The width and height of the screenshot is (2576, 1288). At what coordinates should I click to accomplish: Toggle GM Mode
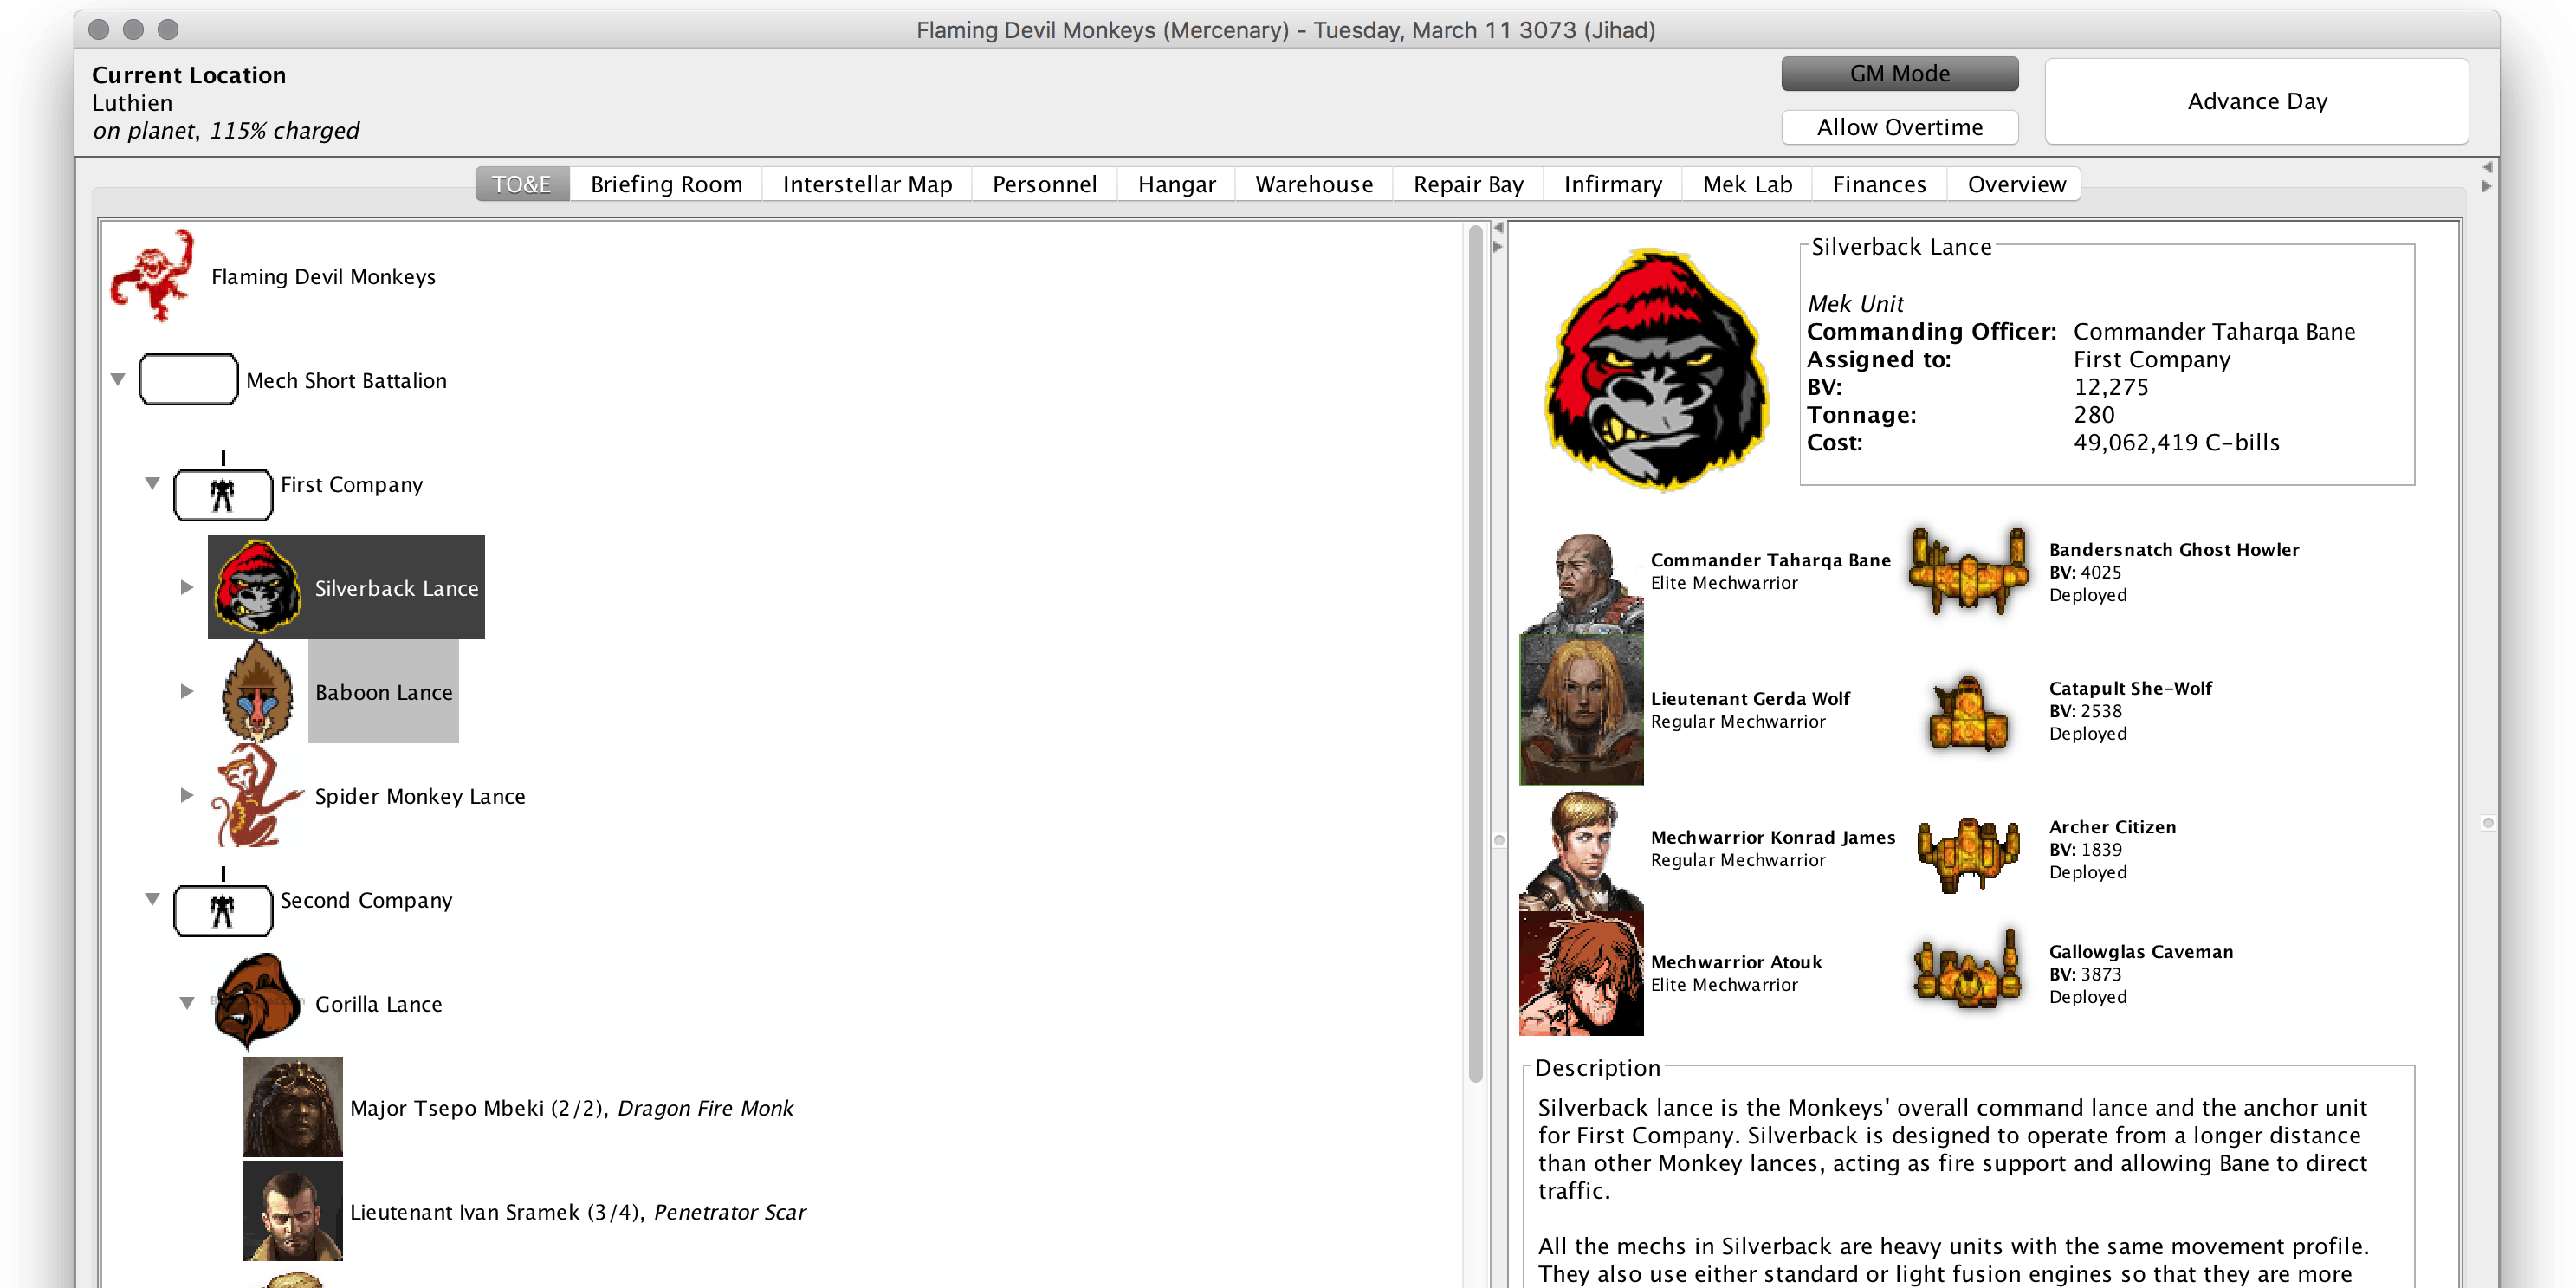(x=1899, y=74)
